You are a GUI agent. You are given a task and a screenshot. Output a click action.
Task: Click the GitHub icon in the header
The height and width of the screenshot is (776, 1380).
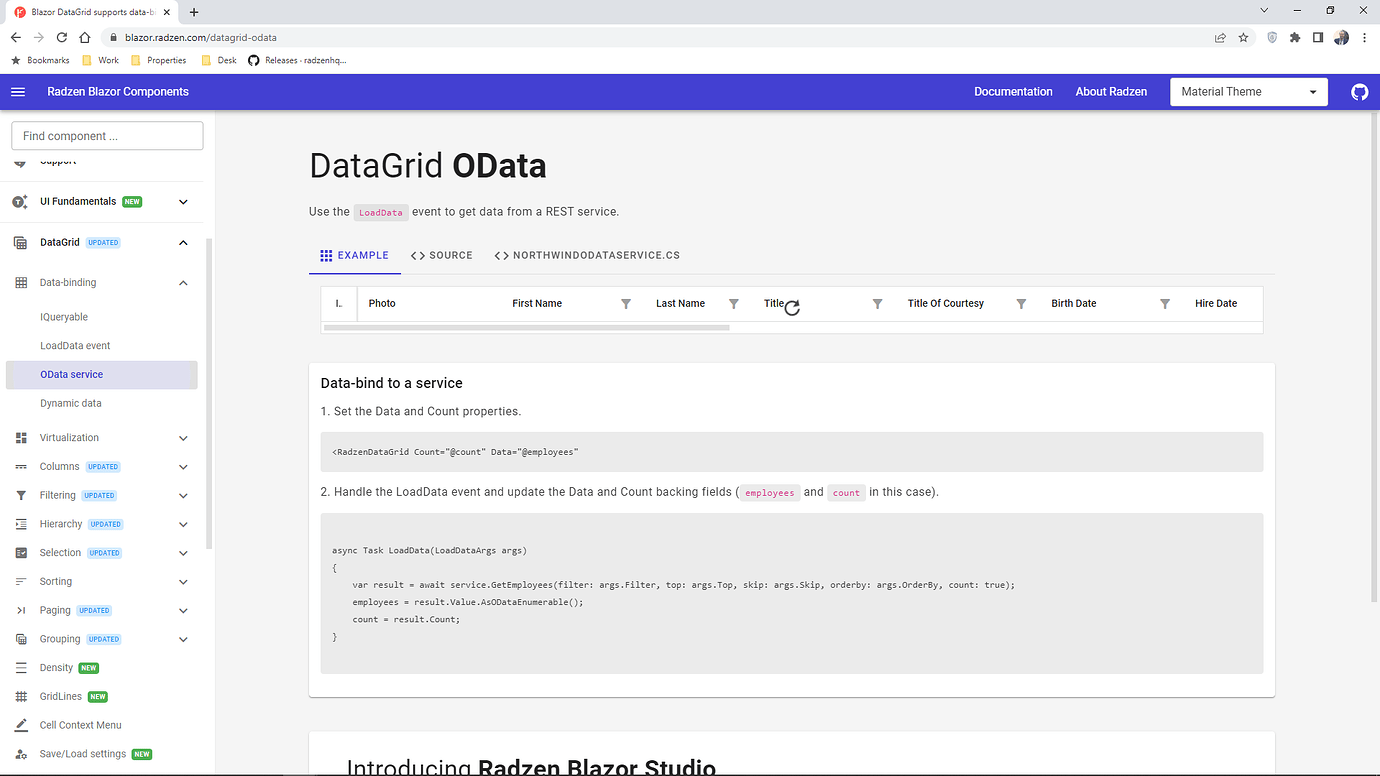(x=1359, y=91)
